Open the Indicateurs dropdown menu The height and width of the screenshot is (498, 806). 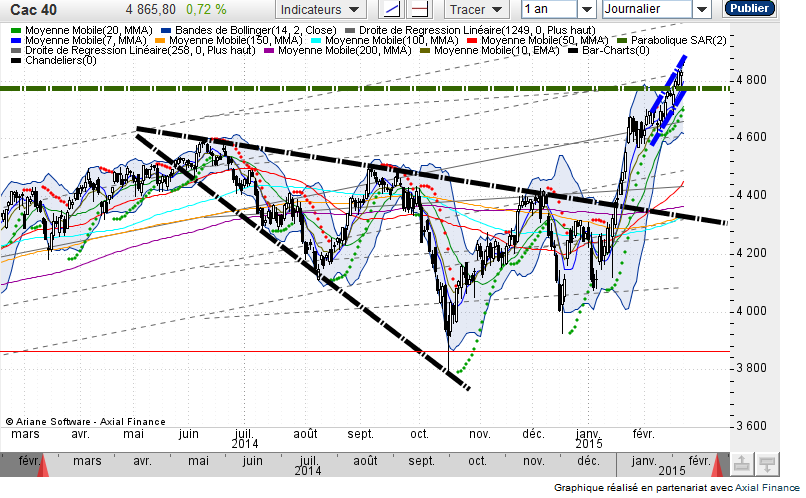[320, 9]
